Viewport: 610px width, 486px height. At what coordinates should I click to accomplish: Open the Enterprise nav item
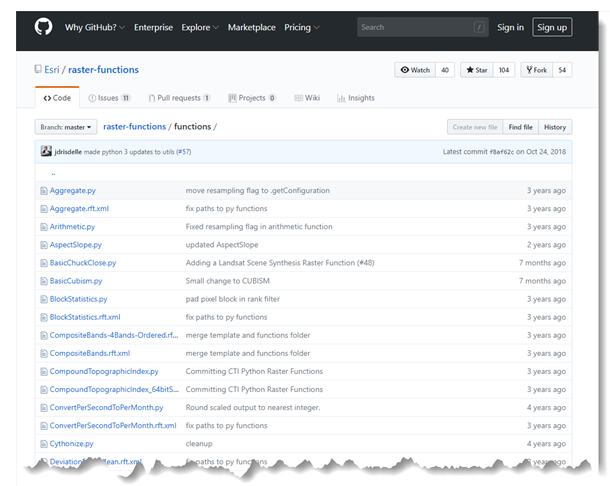[153, 27]
